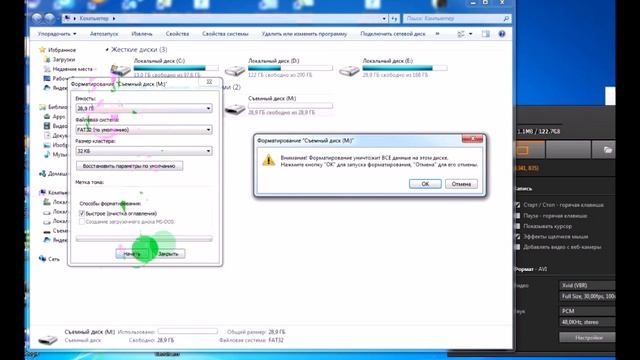Open the Музыка library icon in sidebar
640x360 pixels.
[47, 154]
